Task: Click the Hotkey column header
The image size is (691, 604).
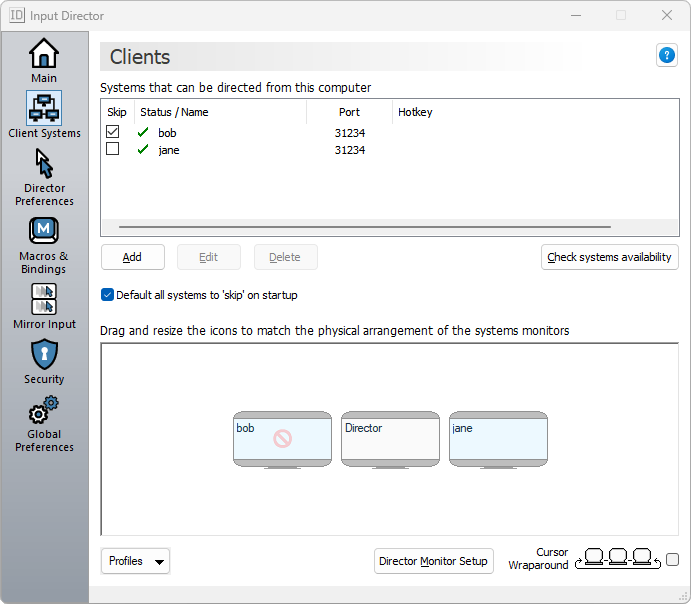Action: click(415, 112)
